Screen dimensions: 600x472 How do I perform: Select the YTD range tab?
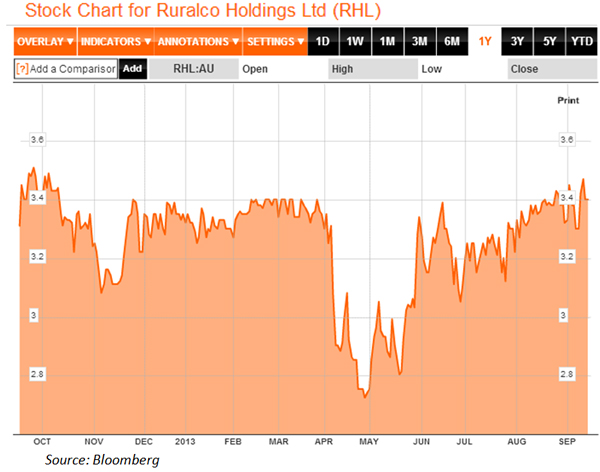tap(581, 42)
